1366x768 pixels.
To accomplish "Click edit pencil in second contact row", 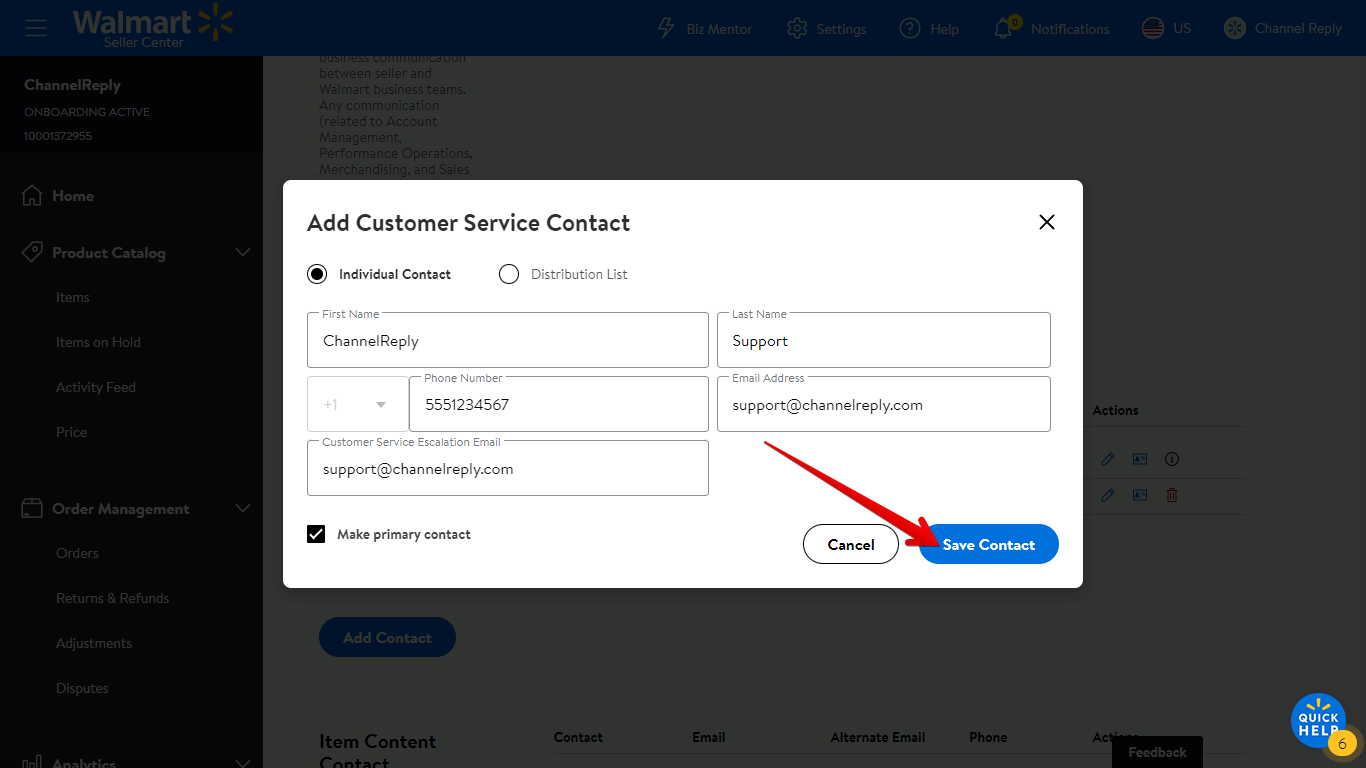I will pyautogui.click(x=1107, y=495).
